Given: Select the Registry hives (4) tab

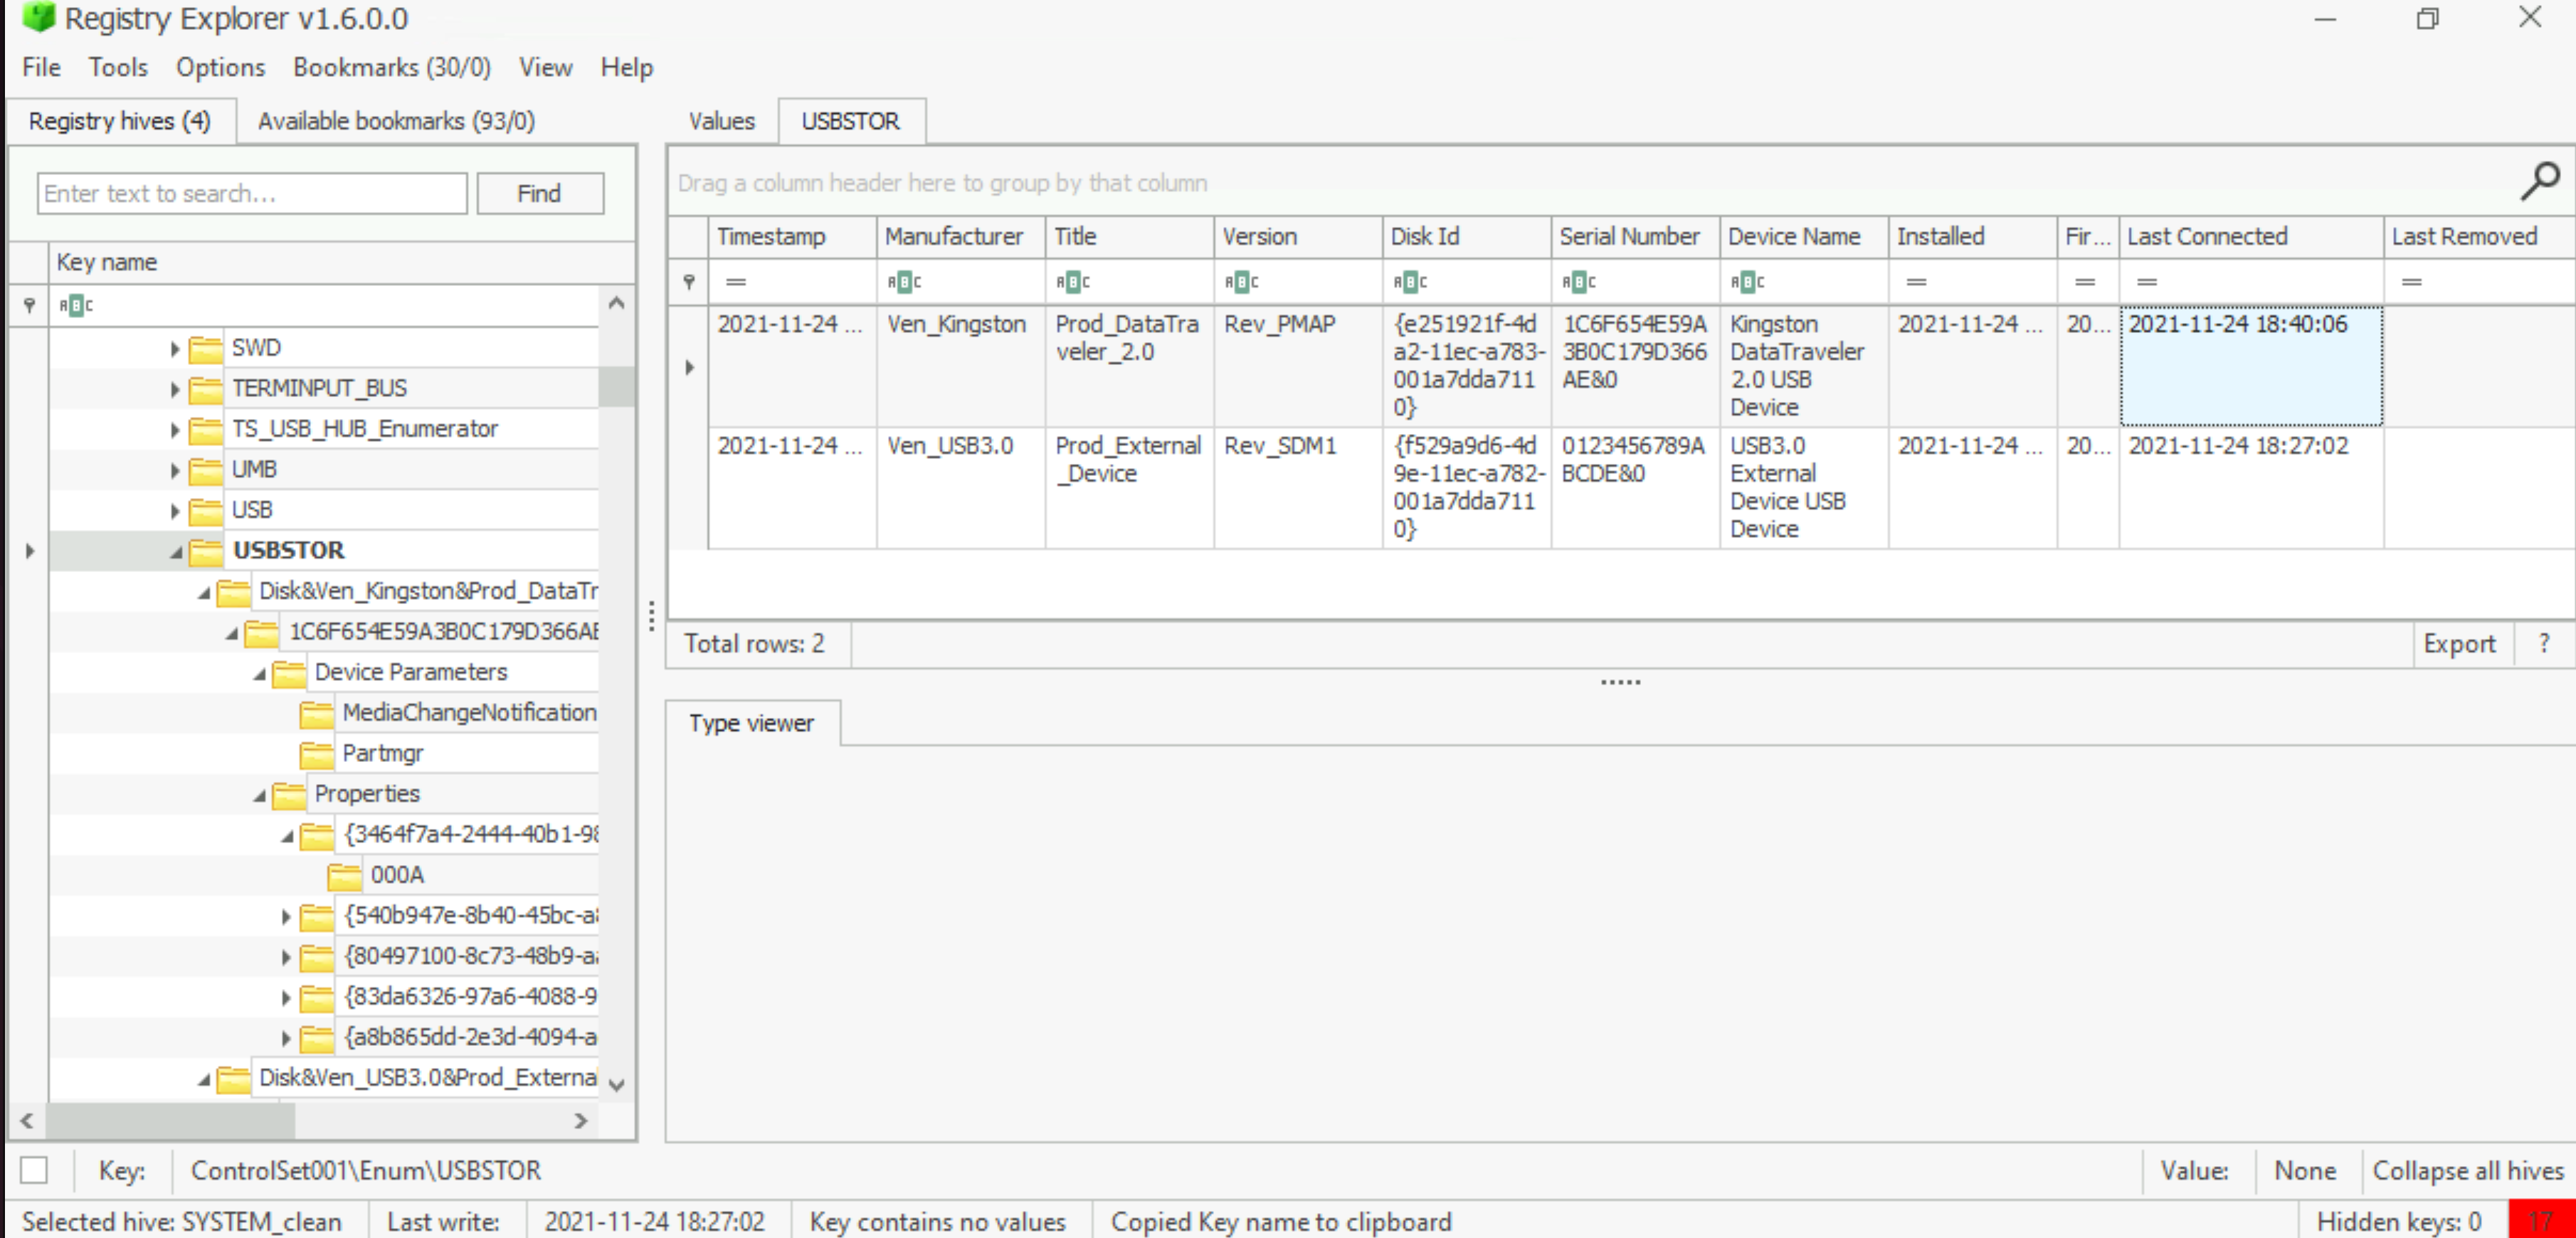Looking at the screenshot, I should click(x=120, y=121).
